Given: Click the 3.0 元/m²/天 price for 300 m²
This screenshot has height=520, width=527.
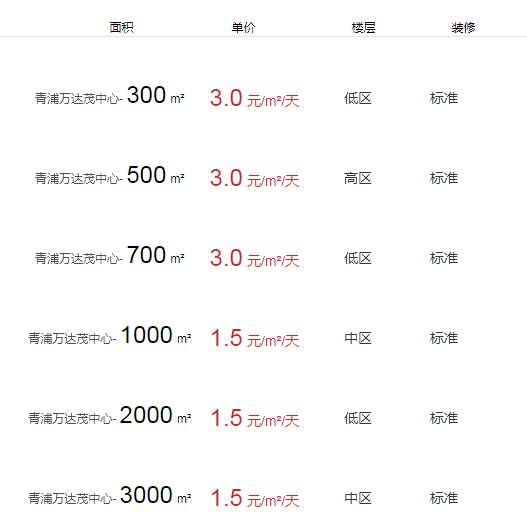Looking at the screenshot, I should pyautogui.click(x=254, y=98).
